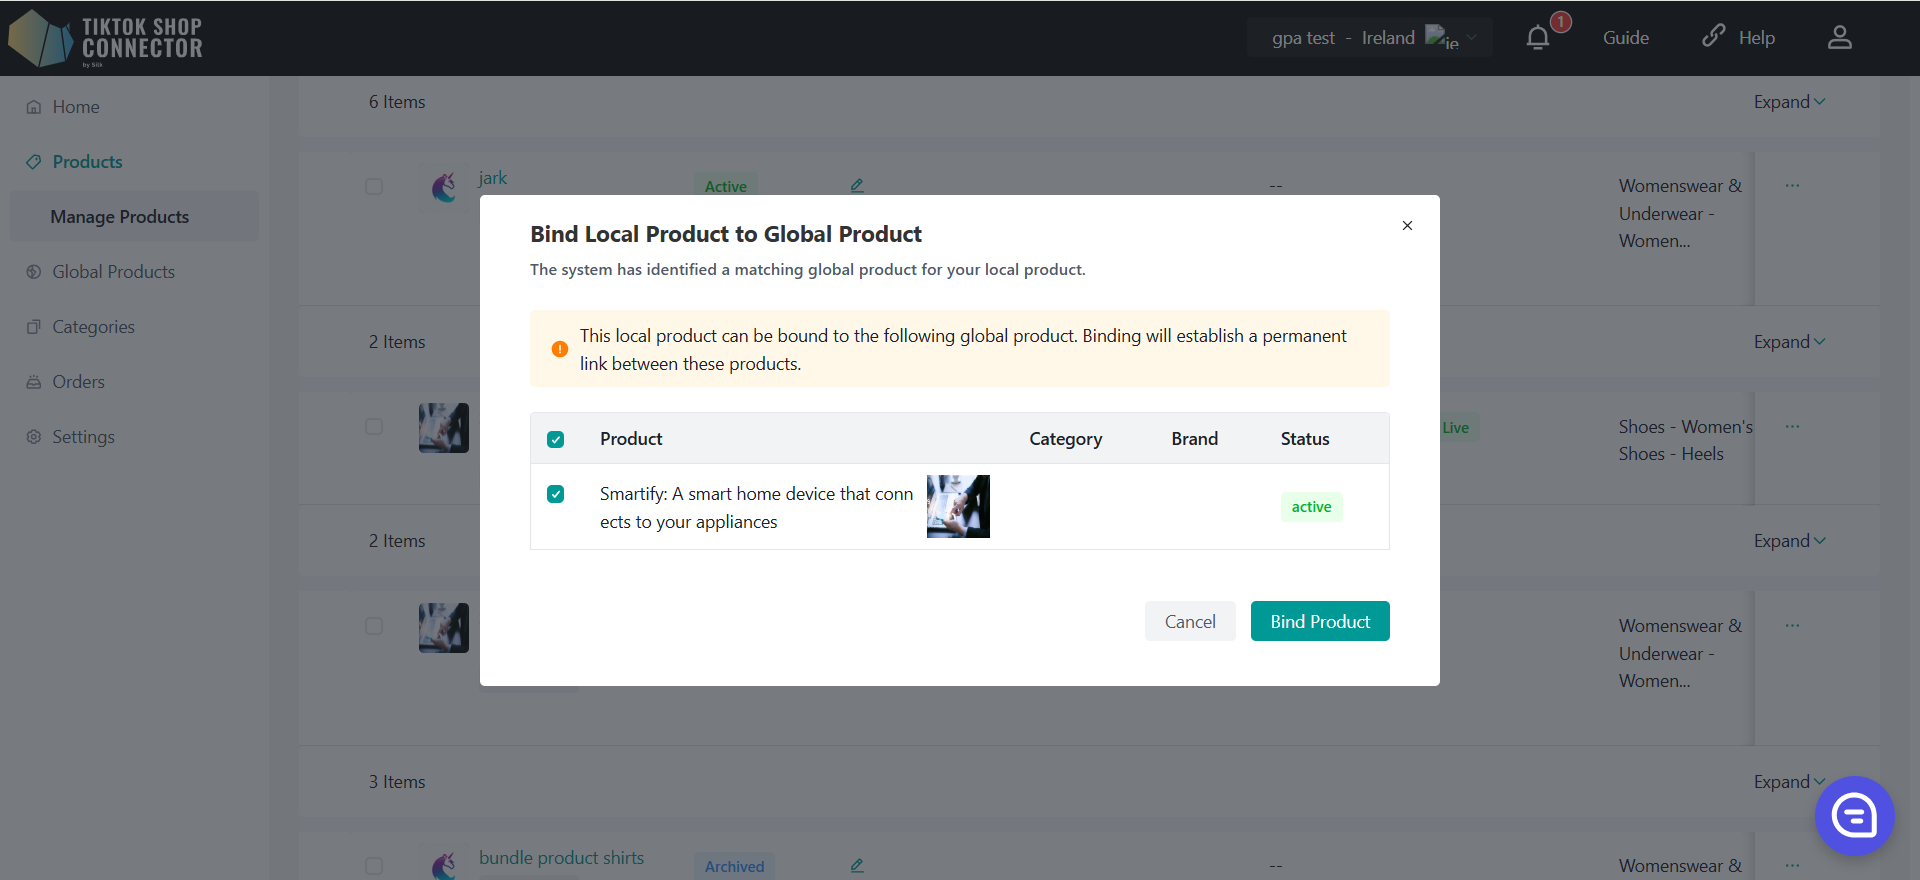Image resolution: width=1920 pixels, height=880 pixels.
Task: Click the edit pencil icon beside Active status
Action: pos(857,186)
